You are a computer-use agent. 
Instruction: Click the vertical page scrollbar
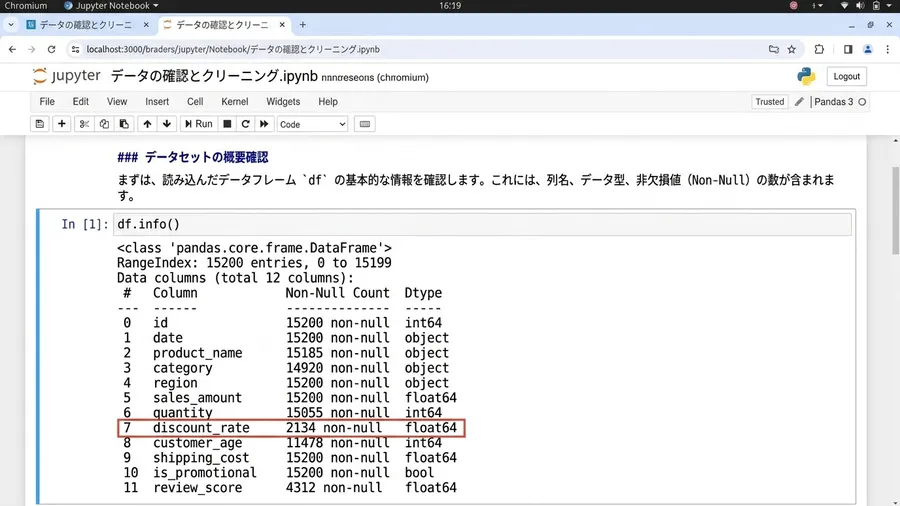[x=895, y=211]
